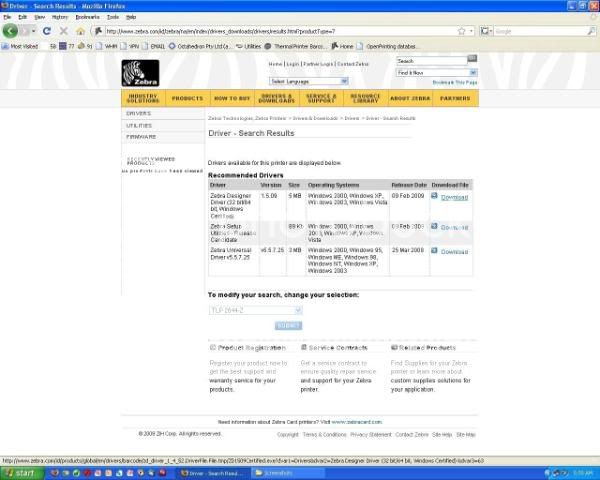600x480 pixels.
Task: Click the search magnifier icon in Firefox search box
Action: click(x=591, y=31)
